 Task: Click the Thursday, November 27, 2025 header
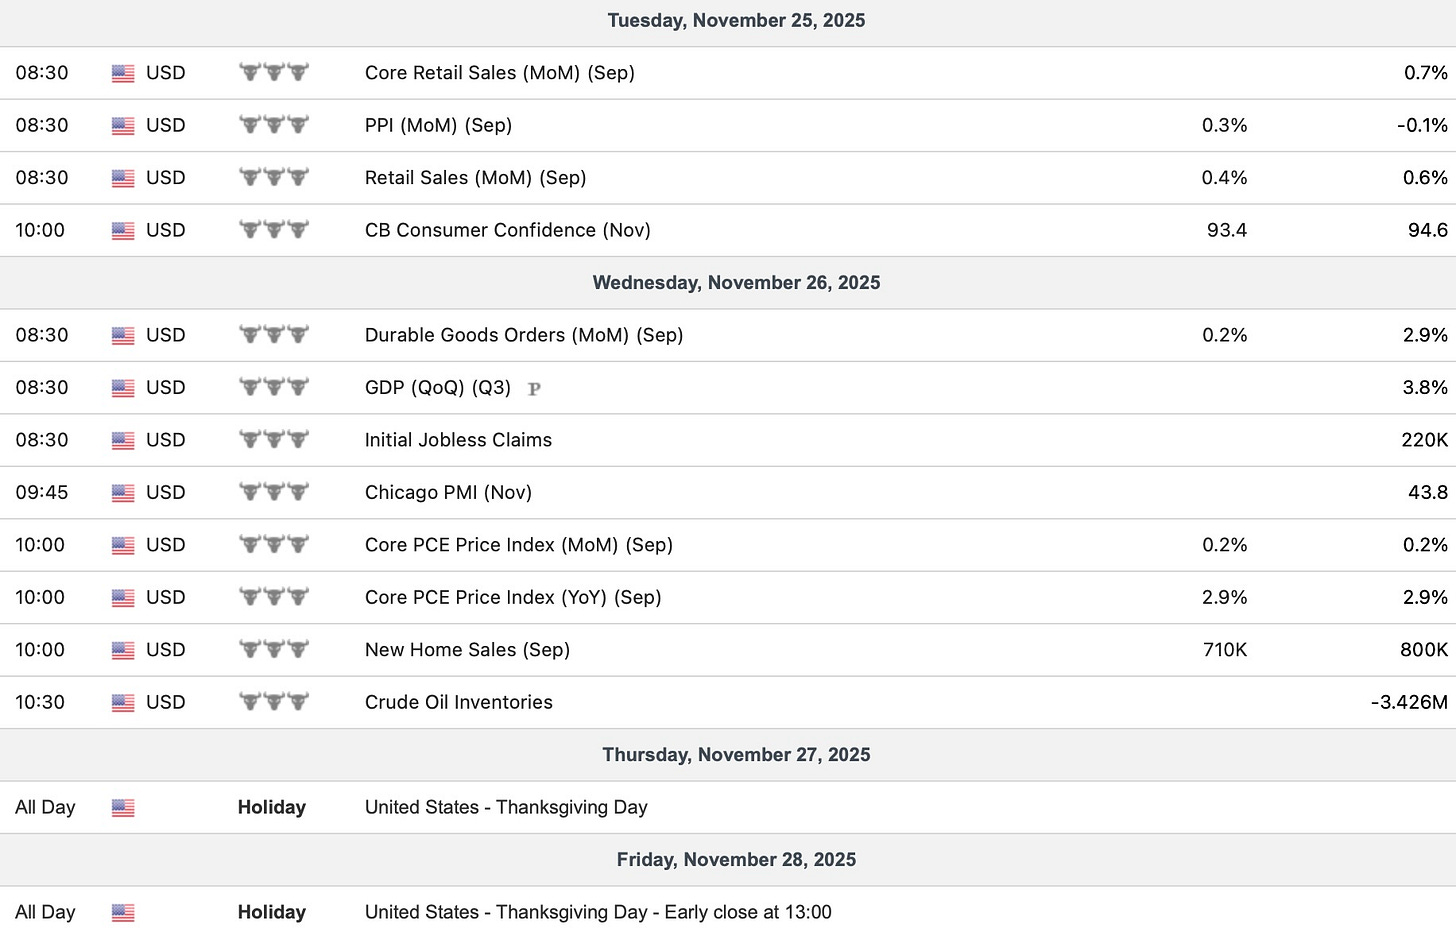(736, 755)
